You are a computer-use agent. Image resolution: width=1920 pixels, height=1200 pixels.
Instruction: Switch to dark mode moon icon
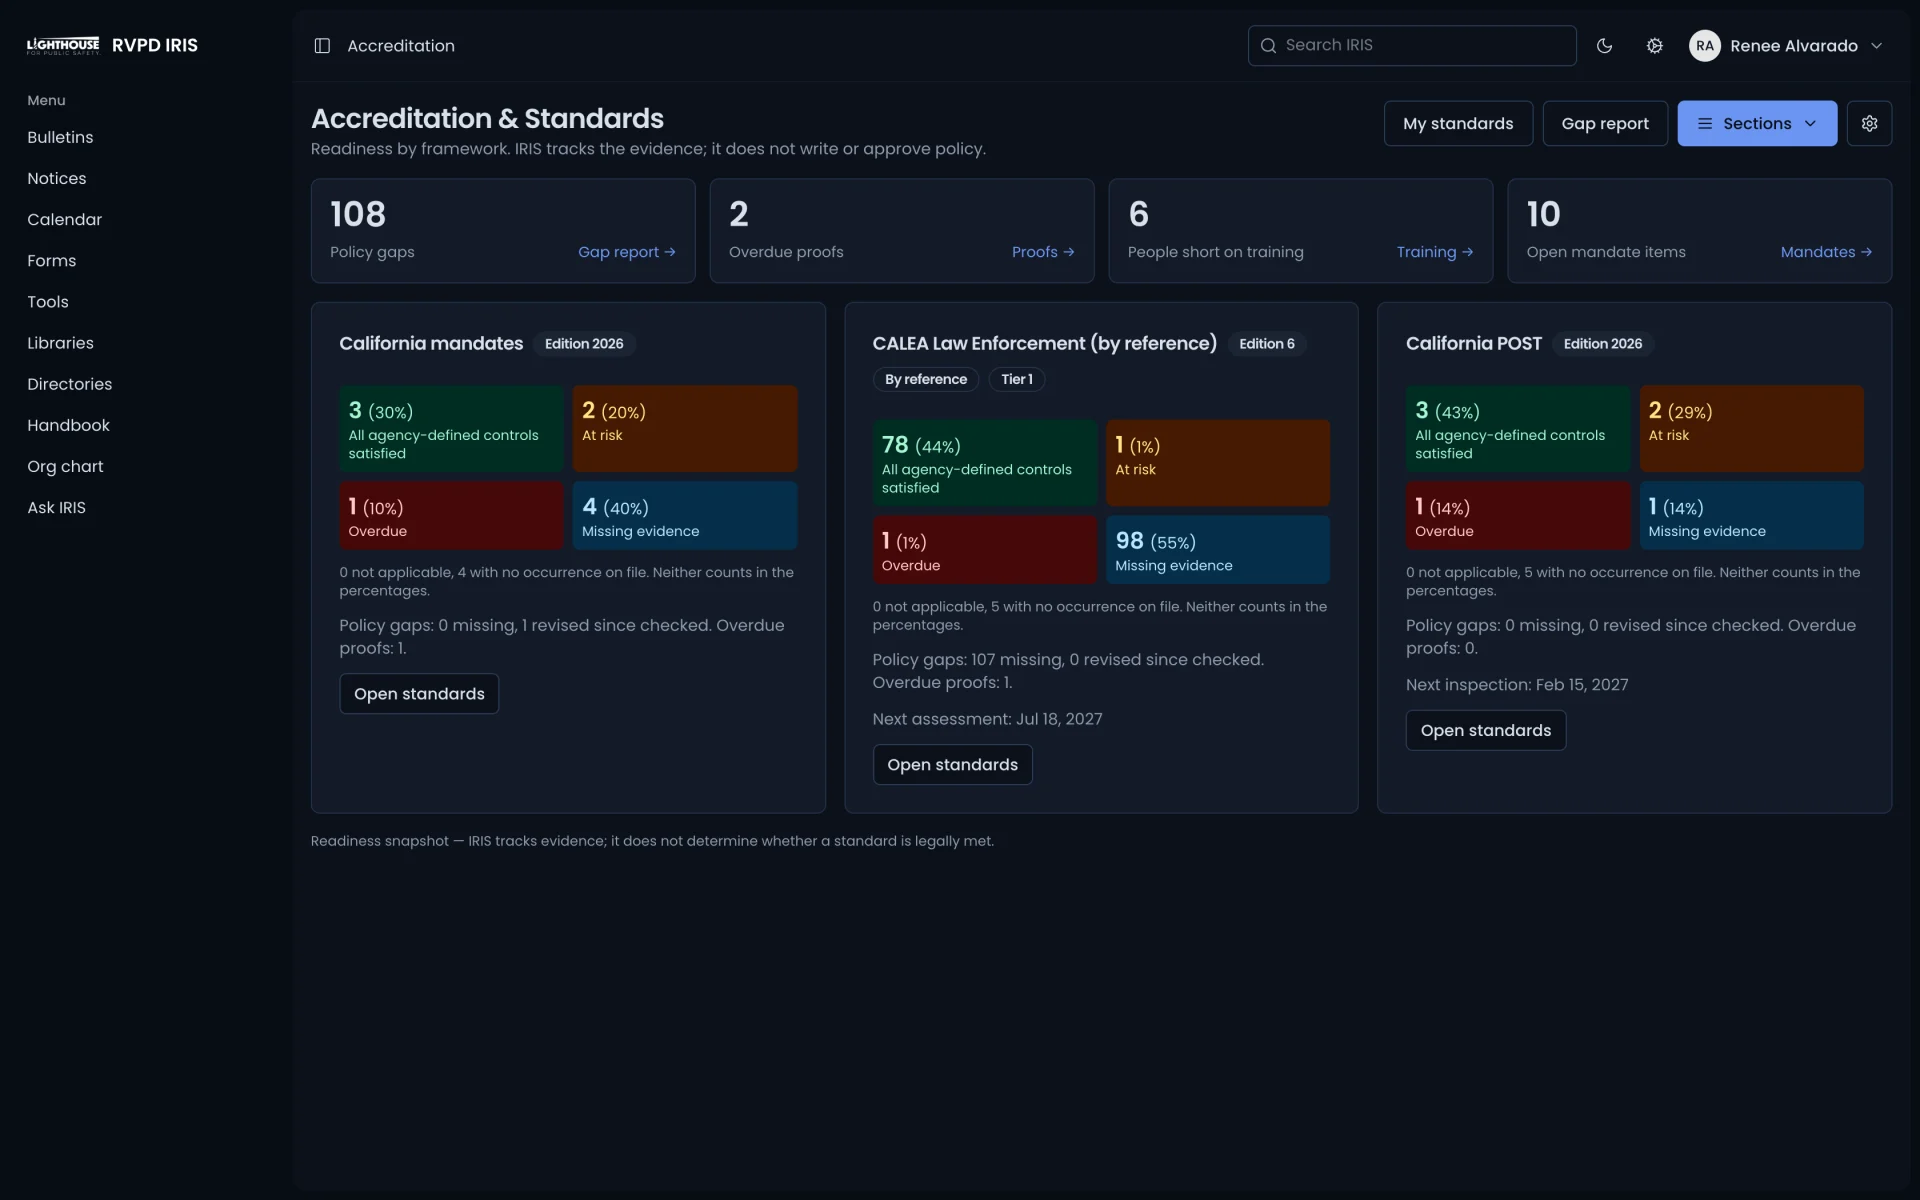click(1604, 46)
